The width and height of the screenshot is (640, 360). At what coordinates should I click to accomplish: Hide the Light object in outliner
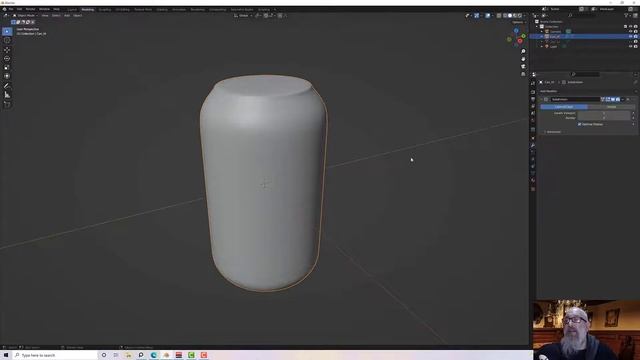[631, 47]
